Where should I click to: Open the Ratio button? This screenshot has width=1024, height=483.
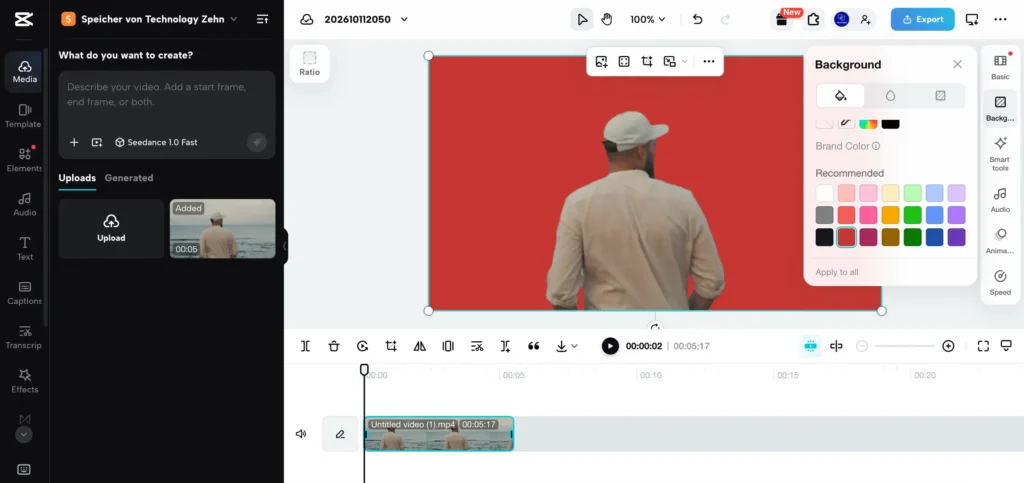tap(310, 64)
